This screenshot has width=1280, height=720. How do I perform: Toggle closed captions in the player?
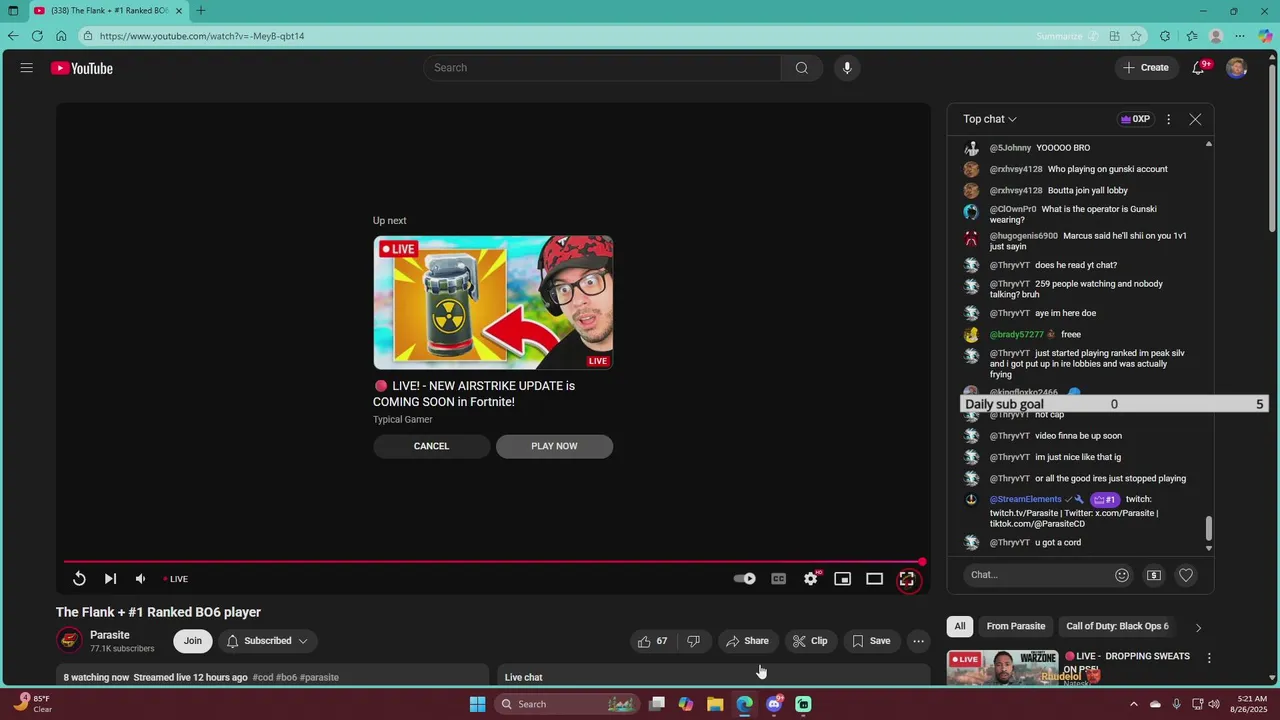tap(778, 579)
